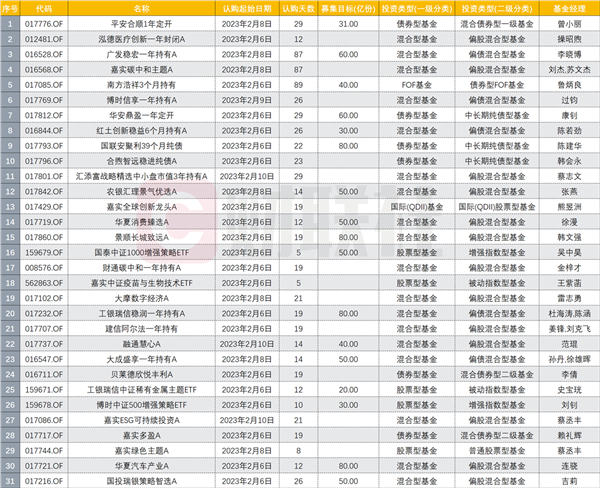Click fund name 融通慧心A
The width and height of the screenshot is (600, 488).
(142, 344)
